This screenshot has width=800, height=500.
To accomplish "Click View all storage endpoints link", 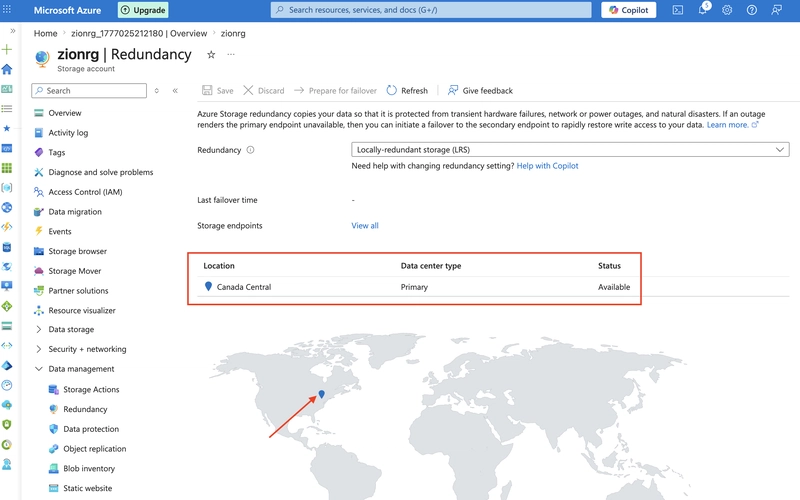I will (365, 226).
